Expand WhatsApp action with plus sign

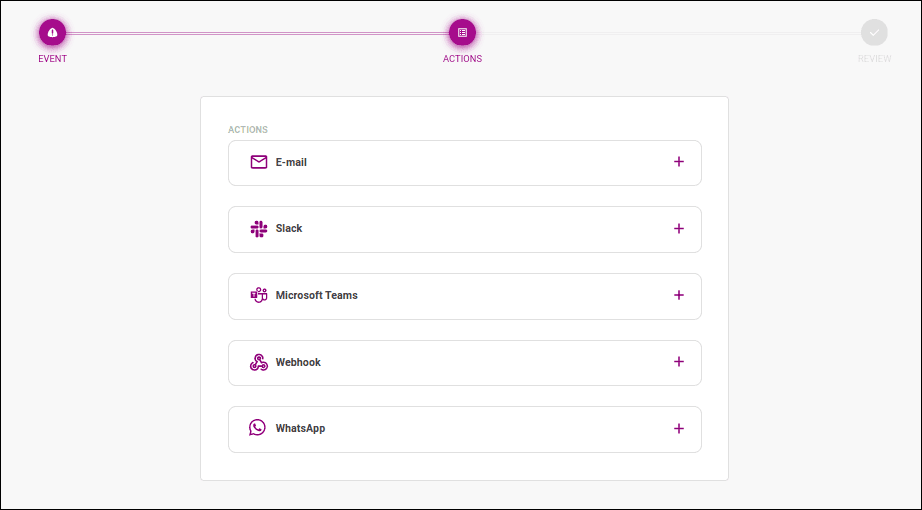(679, 429)
